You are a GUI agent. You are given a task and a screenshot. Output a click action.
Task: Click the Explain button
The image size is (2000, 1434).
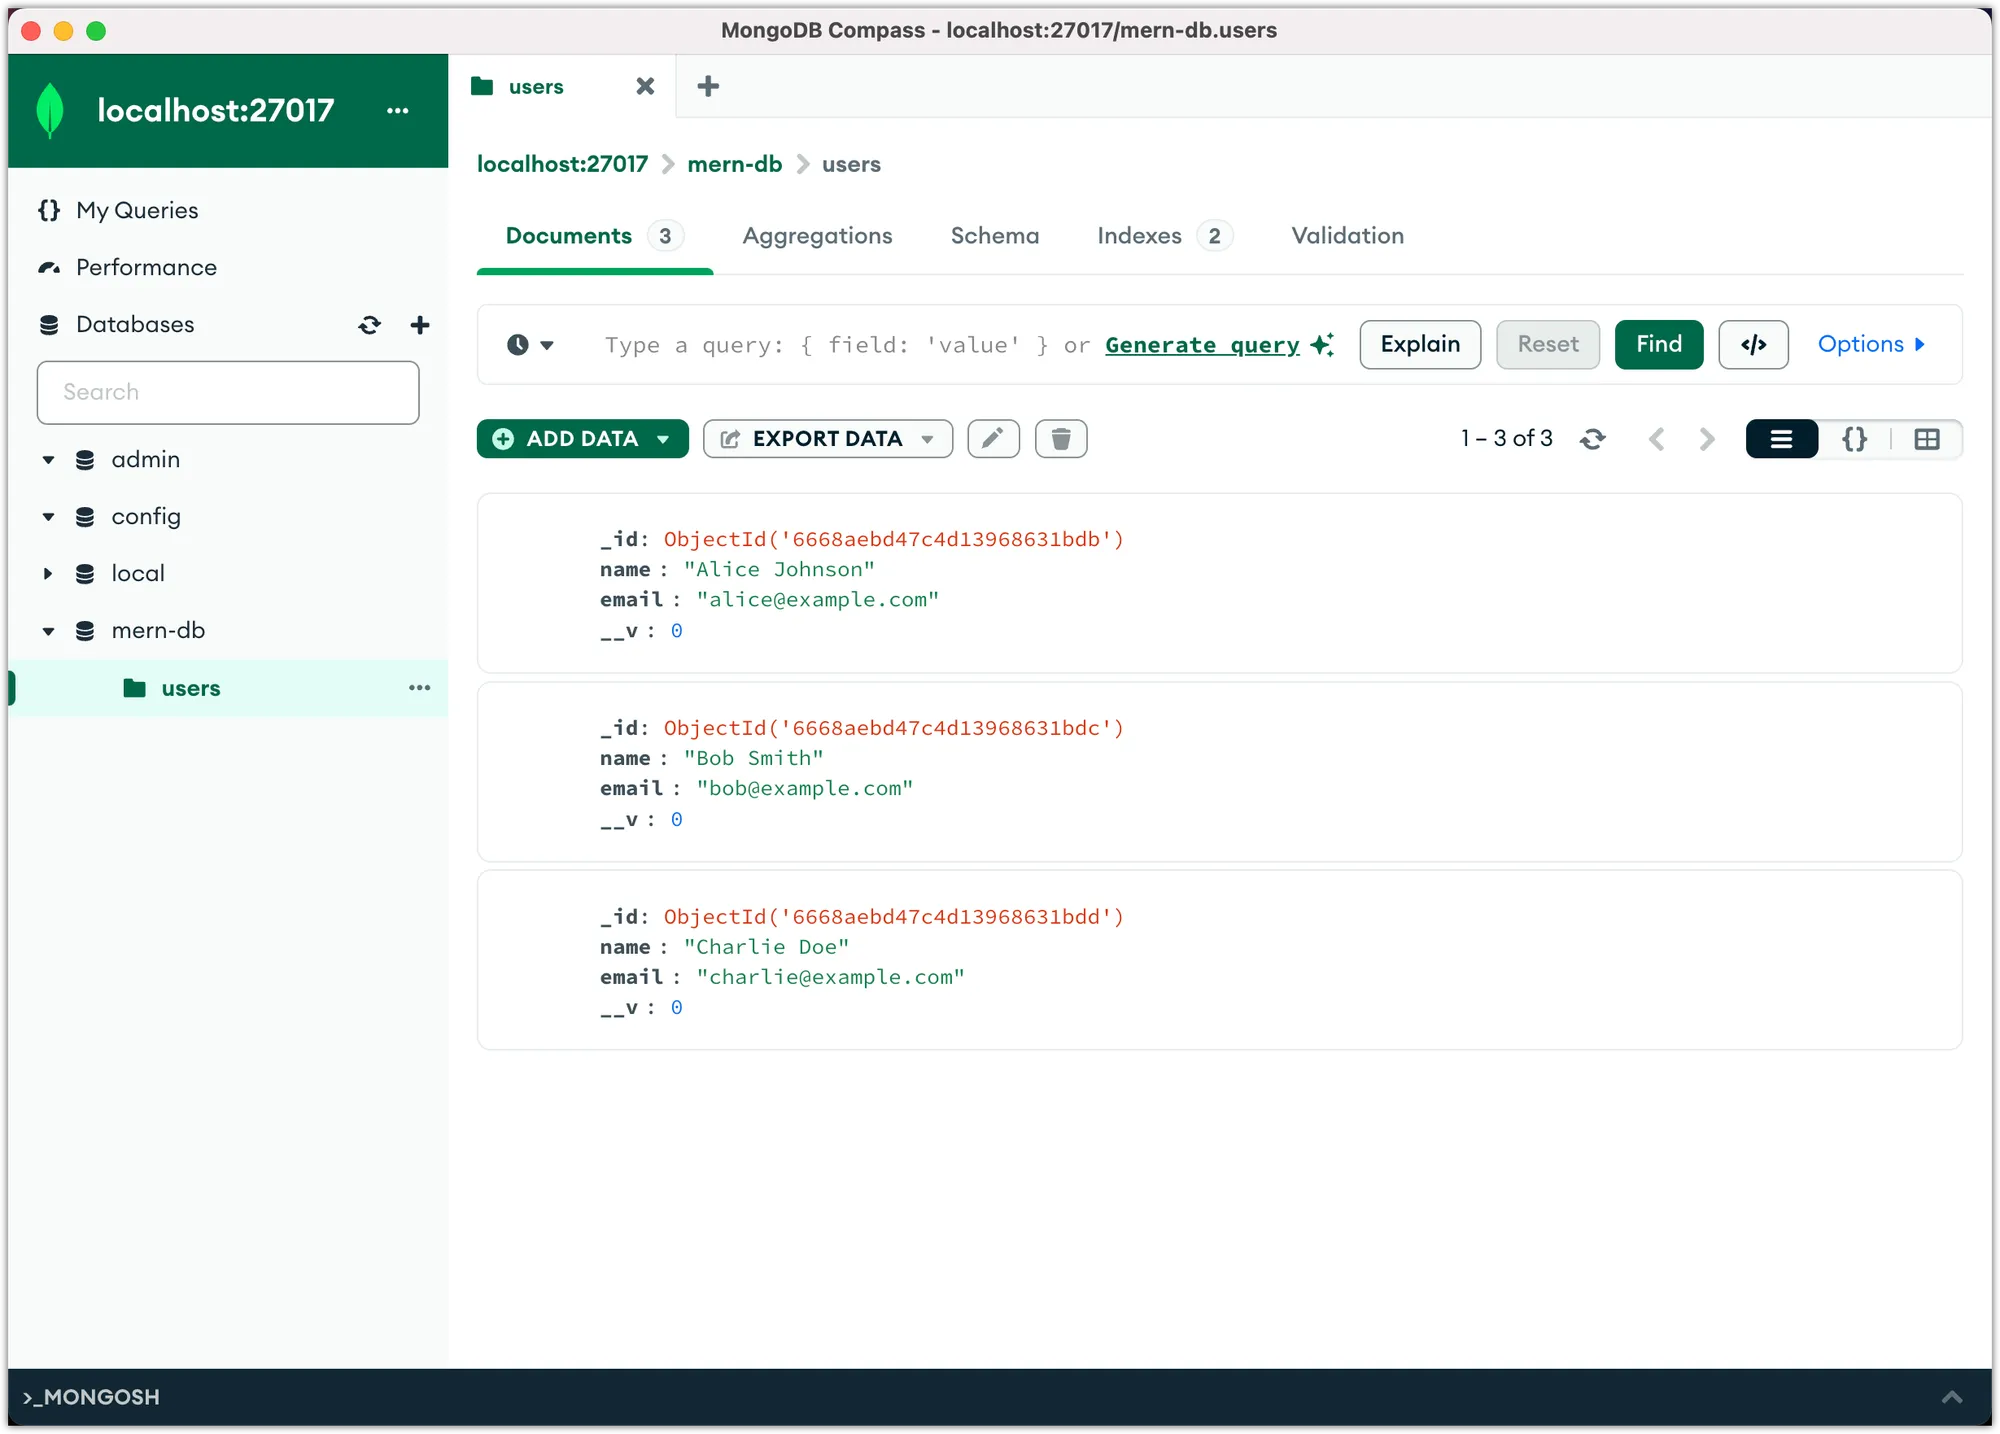click(1420, 345)
